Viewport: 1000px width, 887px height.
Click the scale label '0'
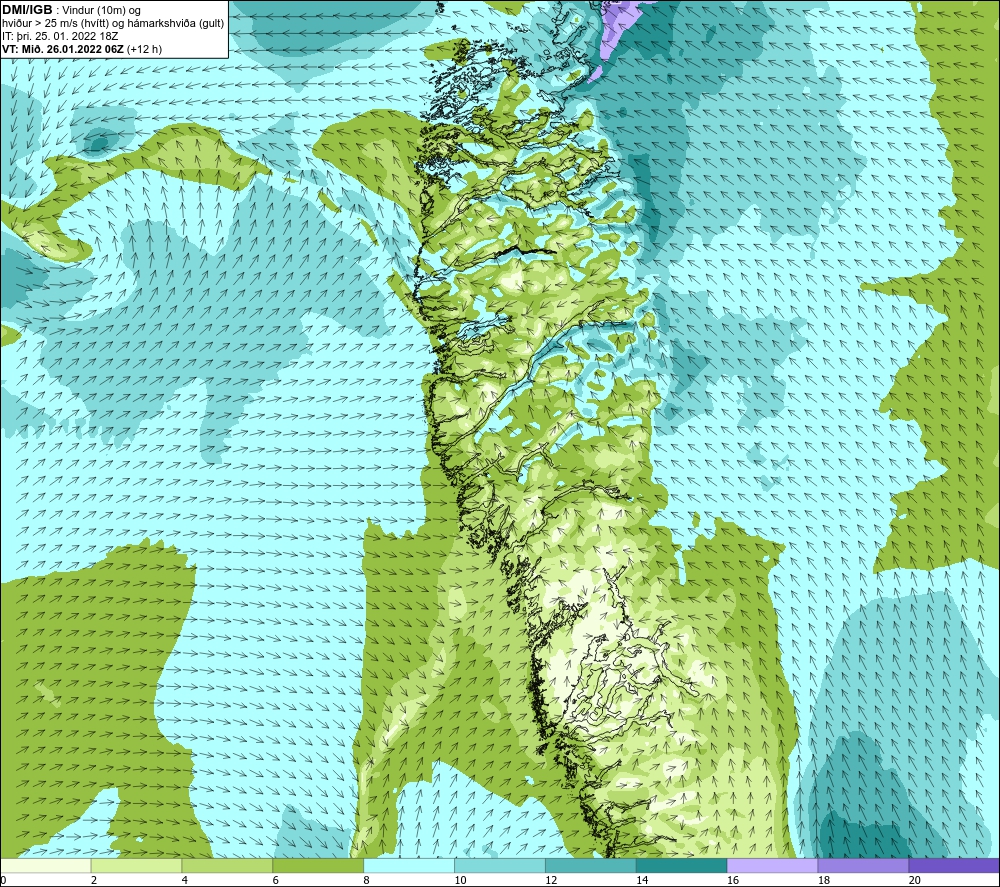tap(3, 880)
